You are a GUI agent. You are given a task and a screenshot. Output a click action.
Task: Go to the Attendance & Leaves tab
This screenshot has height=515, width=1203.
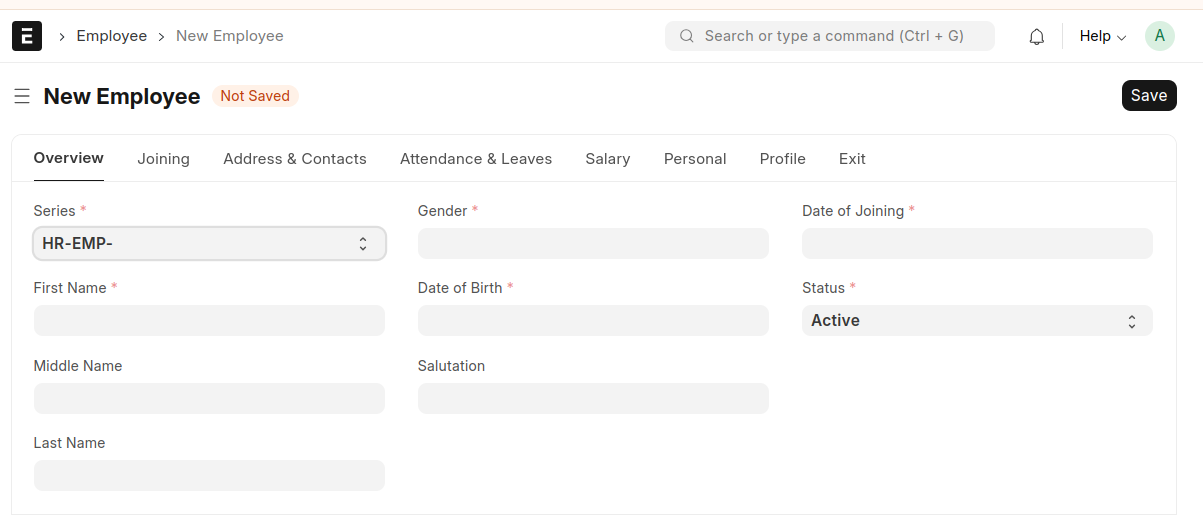[x=476, y=159]
